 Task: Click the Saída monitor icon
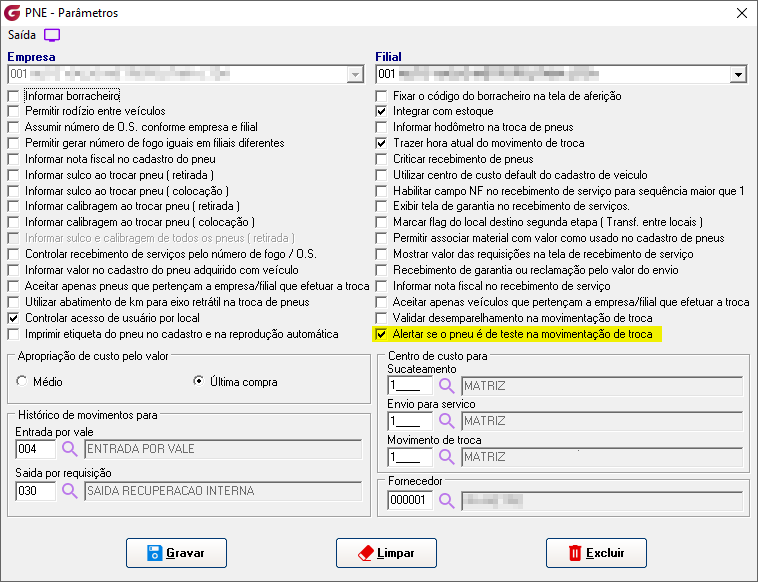point(52,35)
